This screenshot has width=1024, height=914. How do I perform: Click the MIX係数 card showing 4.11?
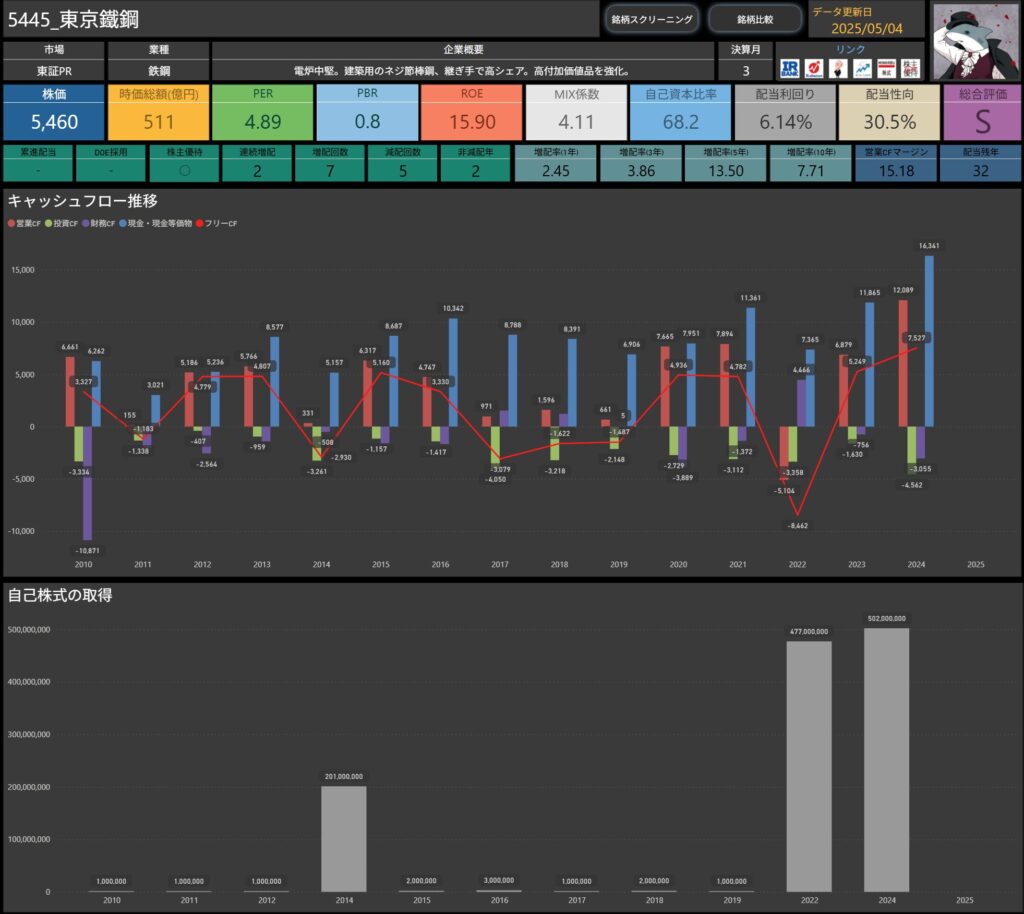[x=576, y=112]
